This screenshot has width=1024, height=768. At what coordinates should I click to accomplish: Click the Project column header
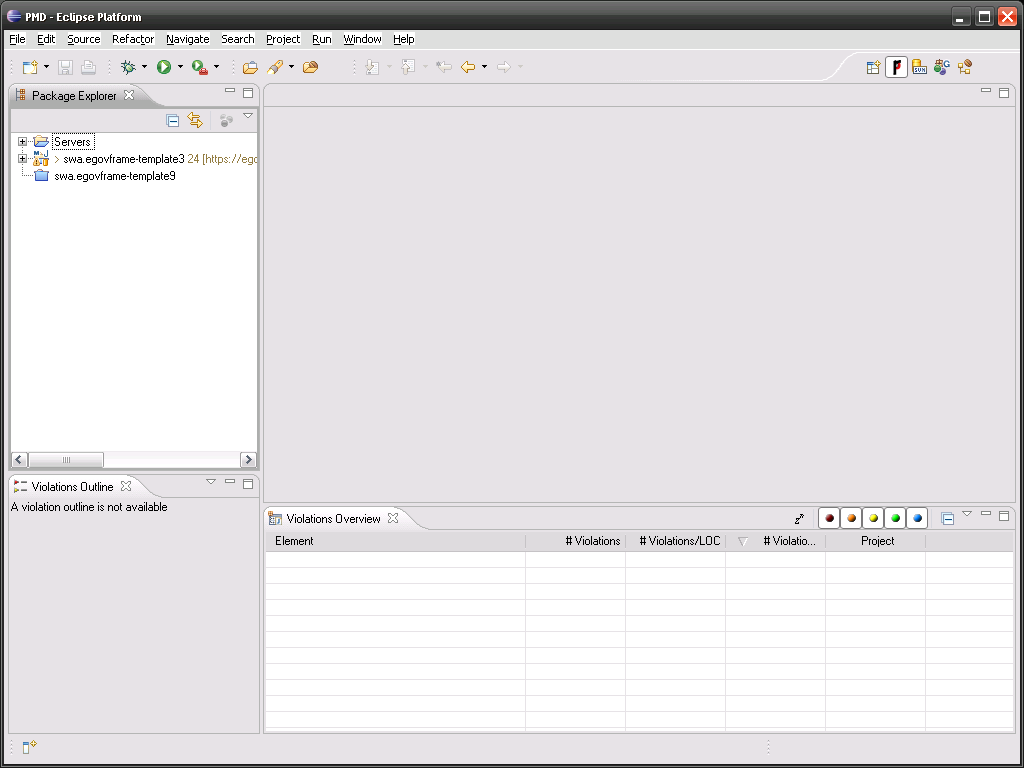877,541
